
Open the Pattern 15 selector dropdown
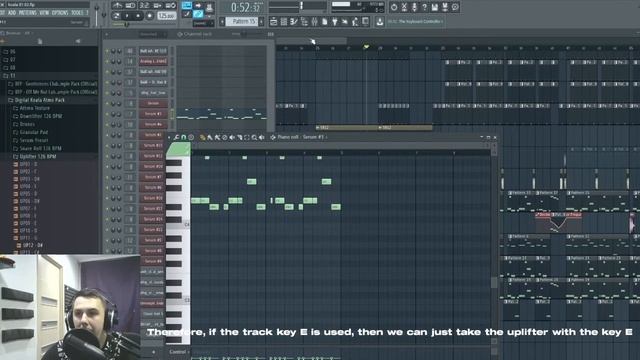click(x=242, y=21)
